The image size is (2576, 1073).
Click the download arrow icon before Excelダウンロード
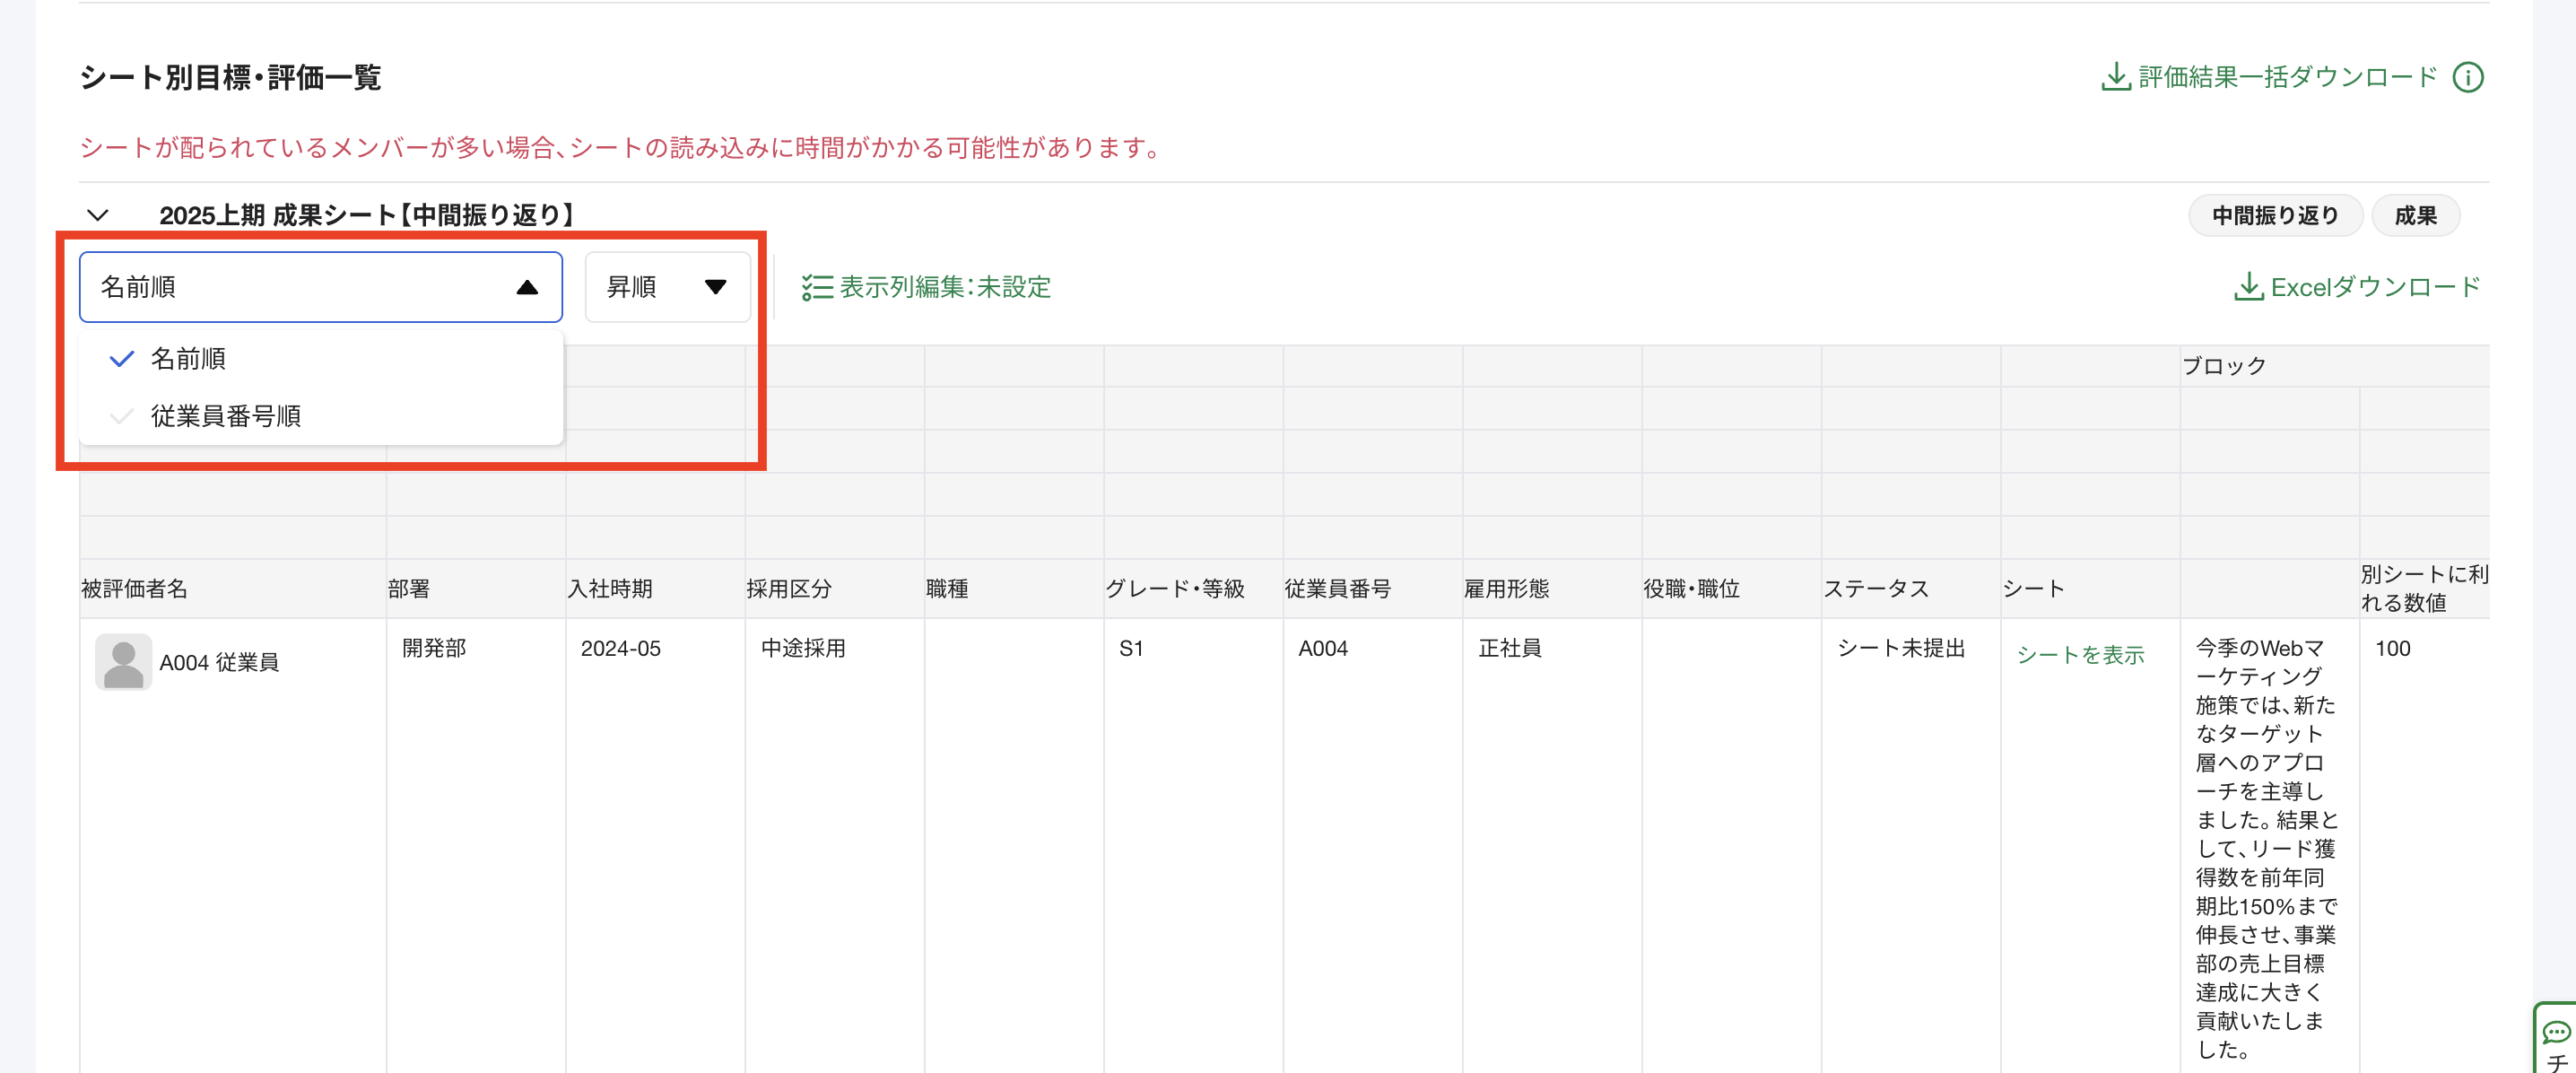[2250, 287]
